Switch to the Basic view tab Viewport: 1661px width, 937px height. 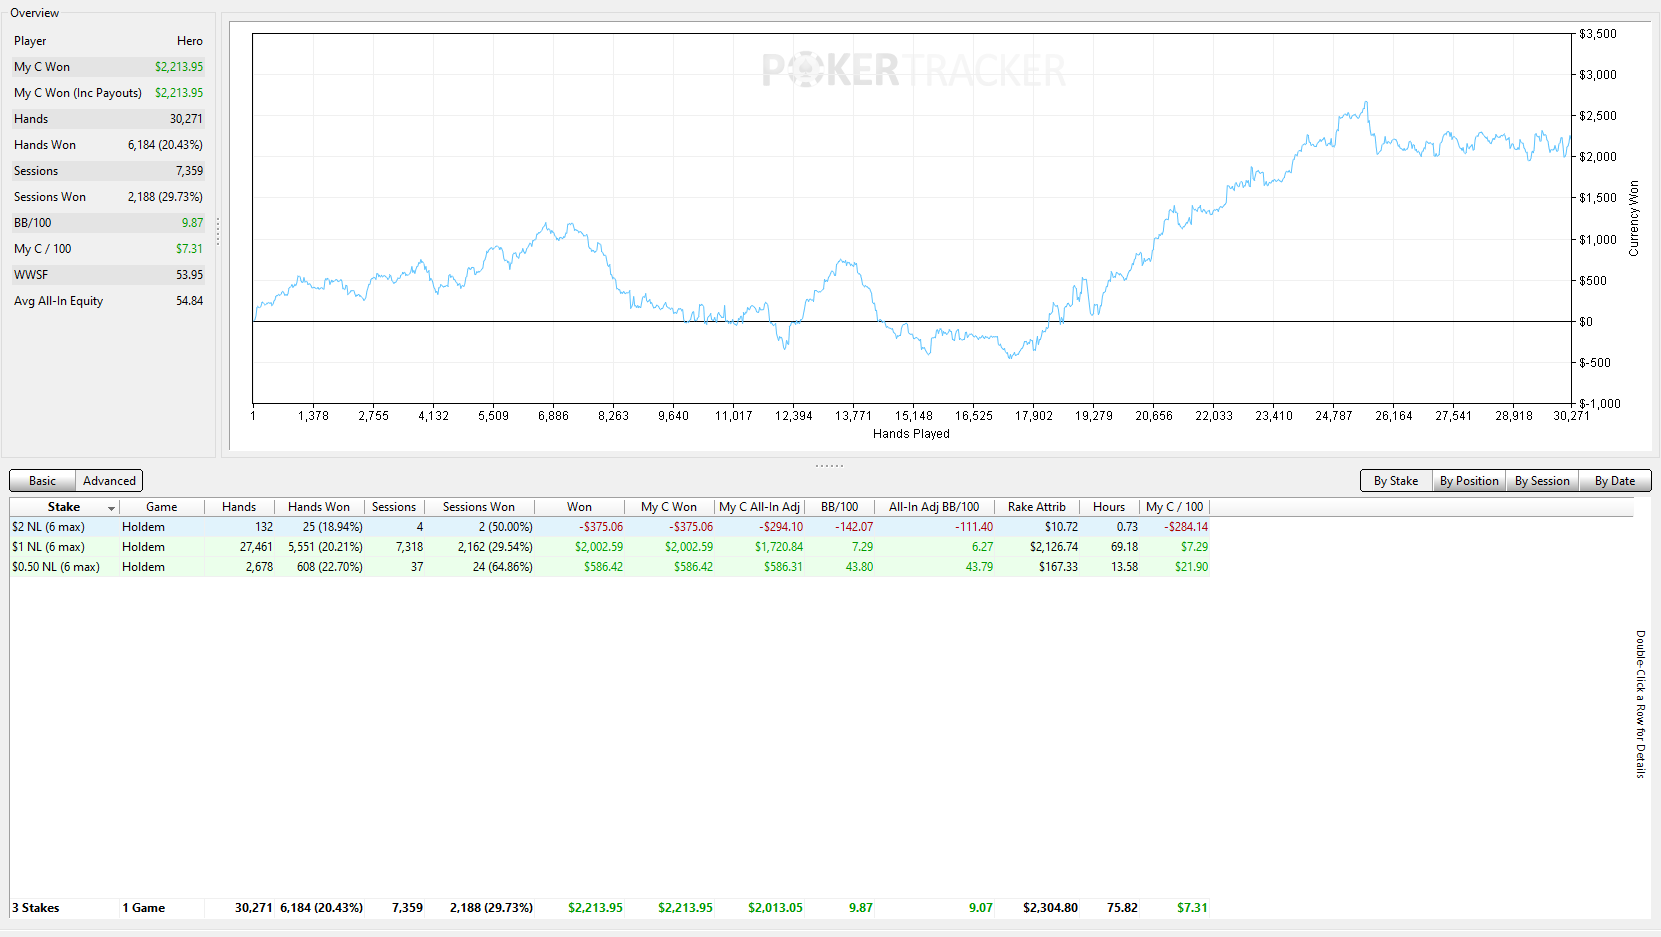pyautogui.click(x=43, y=481)
